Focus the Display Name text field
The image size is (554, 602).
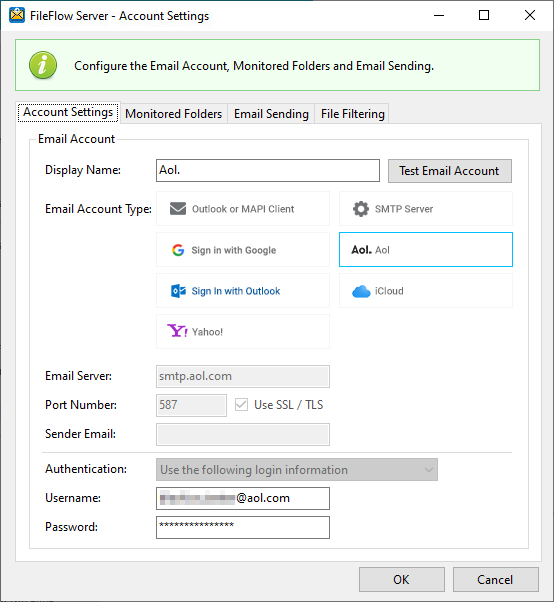pos(268,170)
